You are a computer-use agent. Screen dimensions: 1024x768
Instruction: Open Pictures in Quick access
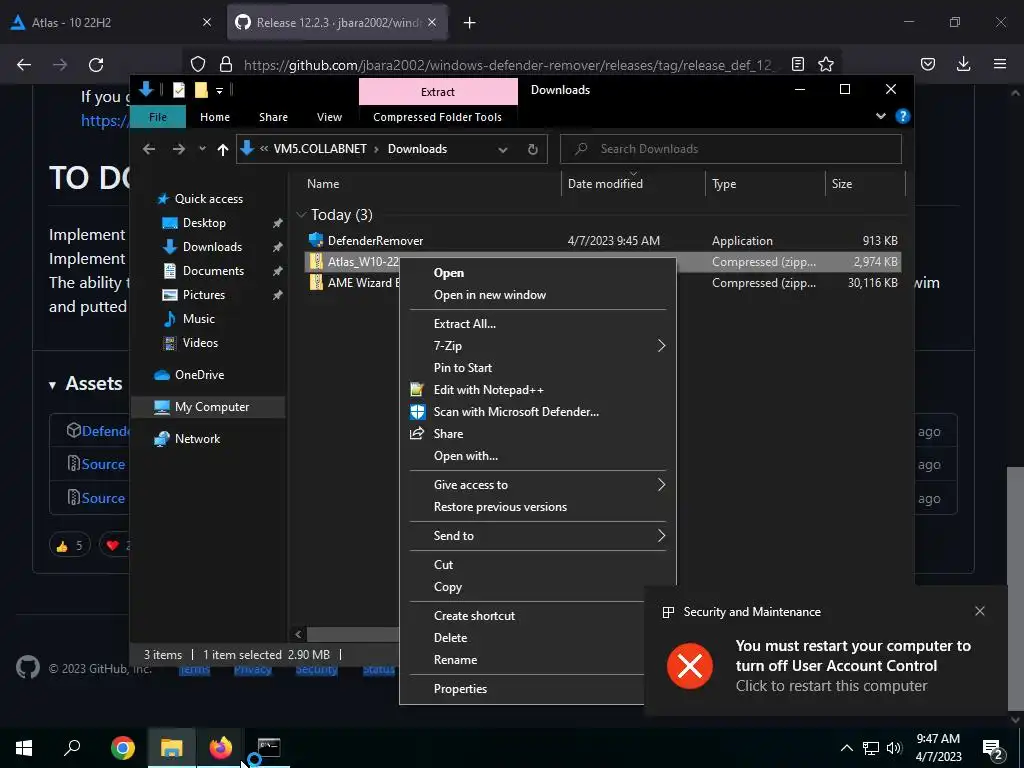pyautogui.click(x=204, y=295)
